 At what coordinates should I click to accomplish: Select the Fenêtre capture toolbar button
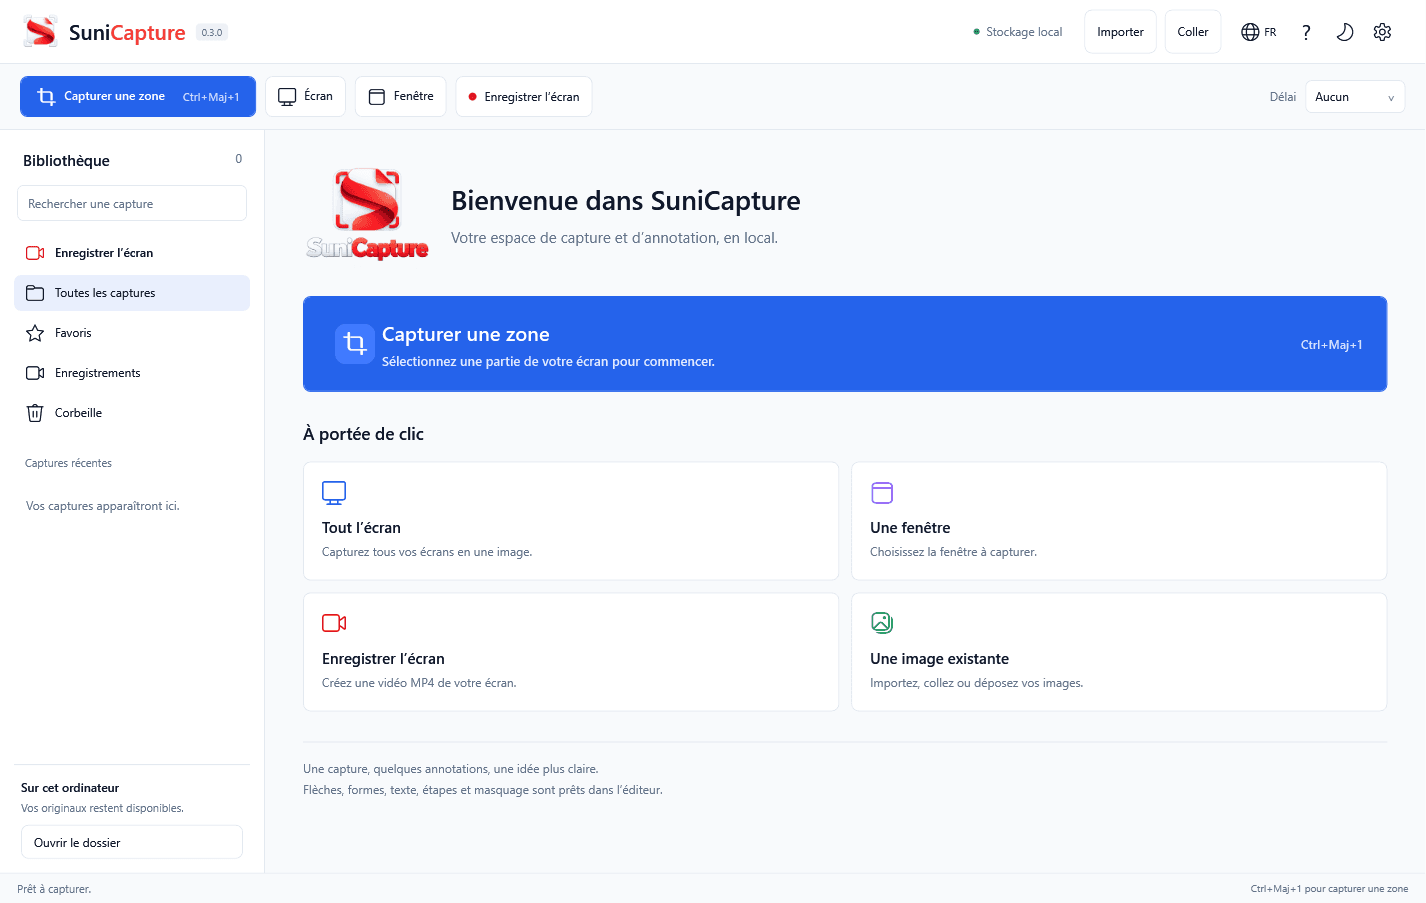[401, 97]
